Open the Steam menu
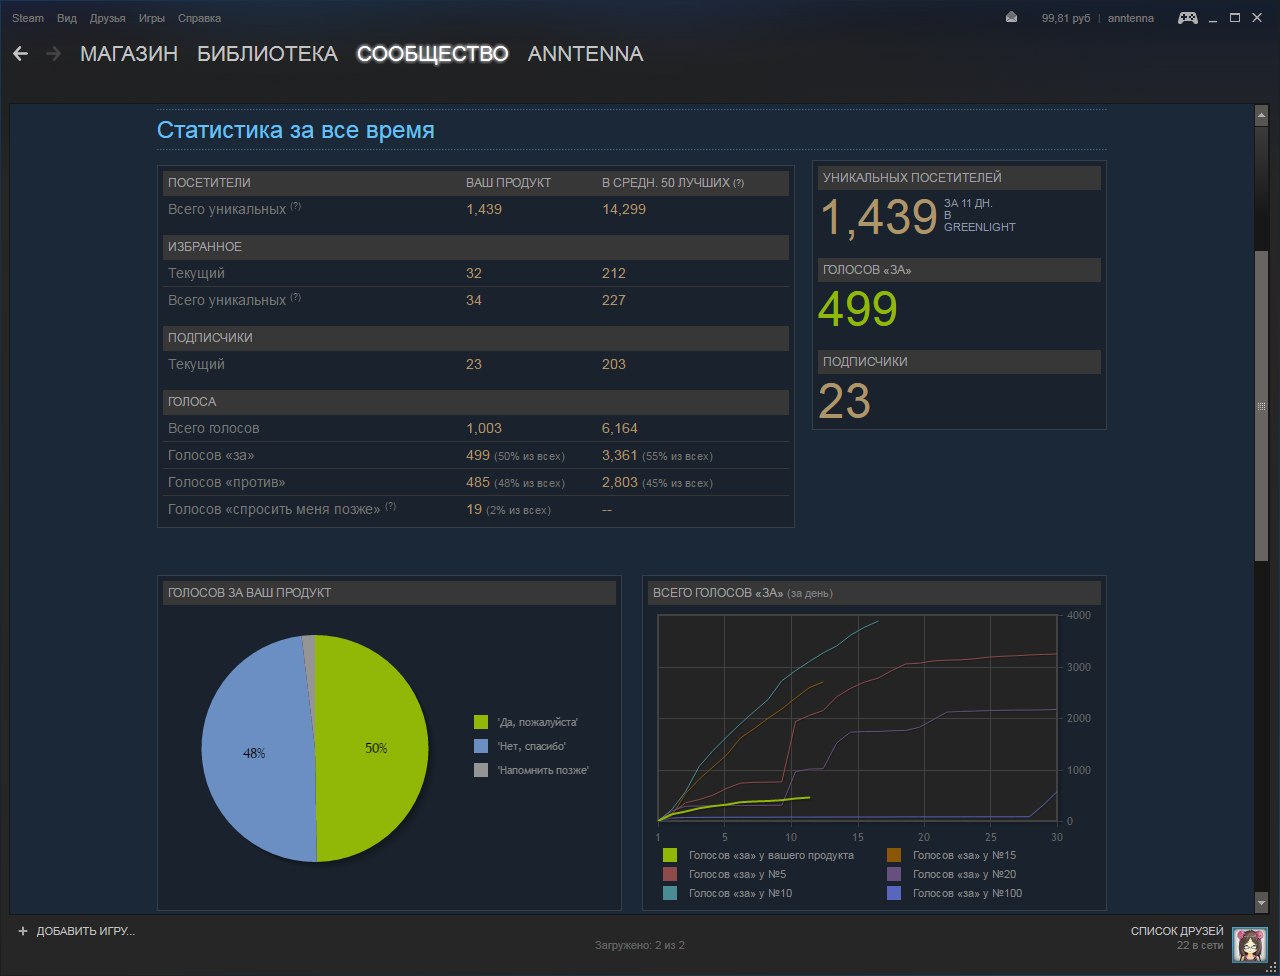This screenshot has width=1280, height=976. [28, 18]
